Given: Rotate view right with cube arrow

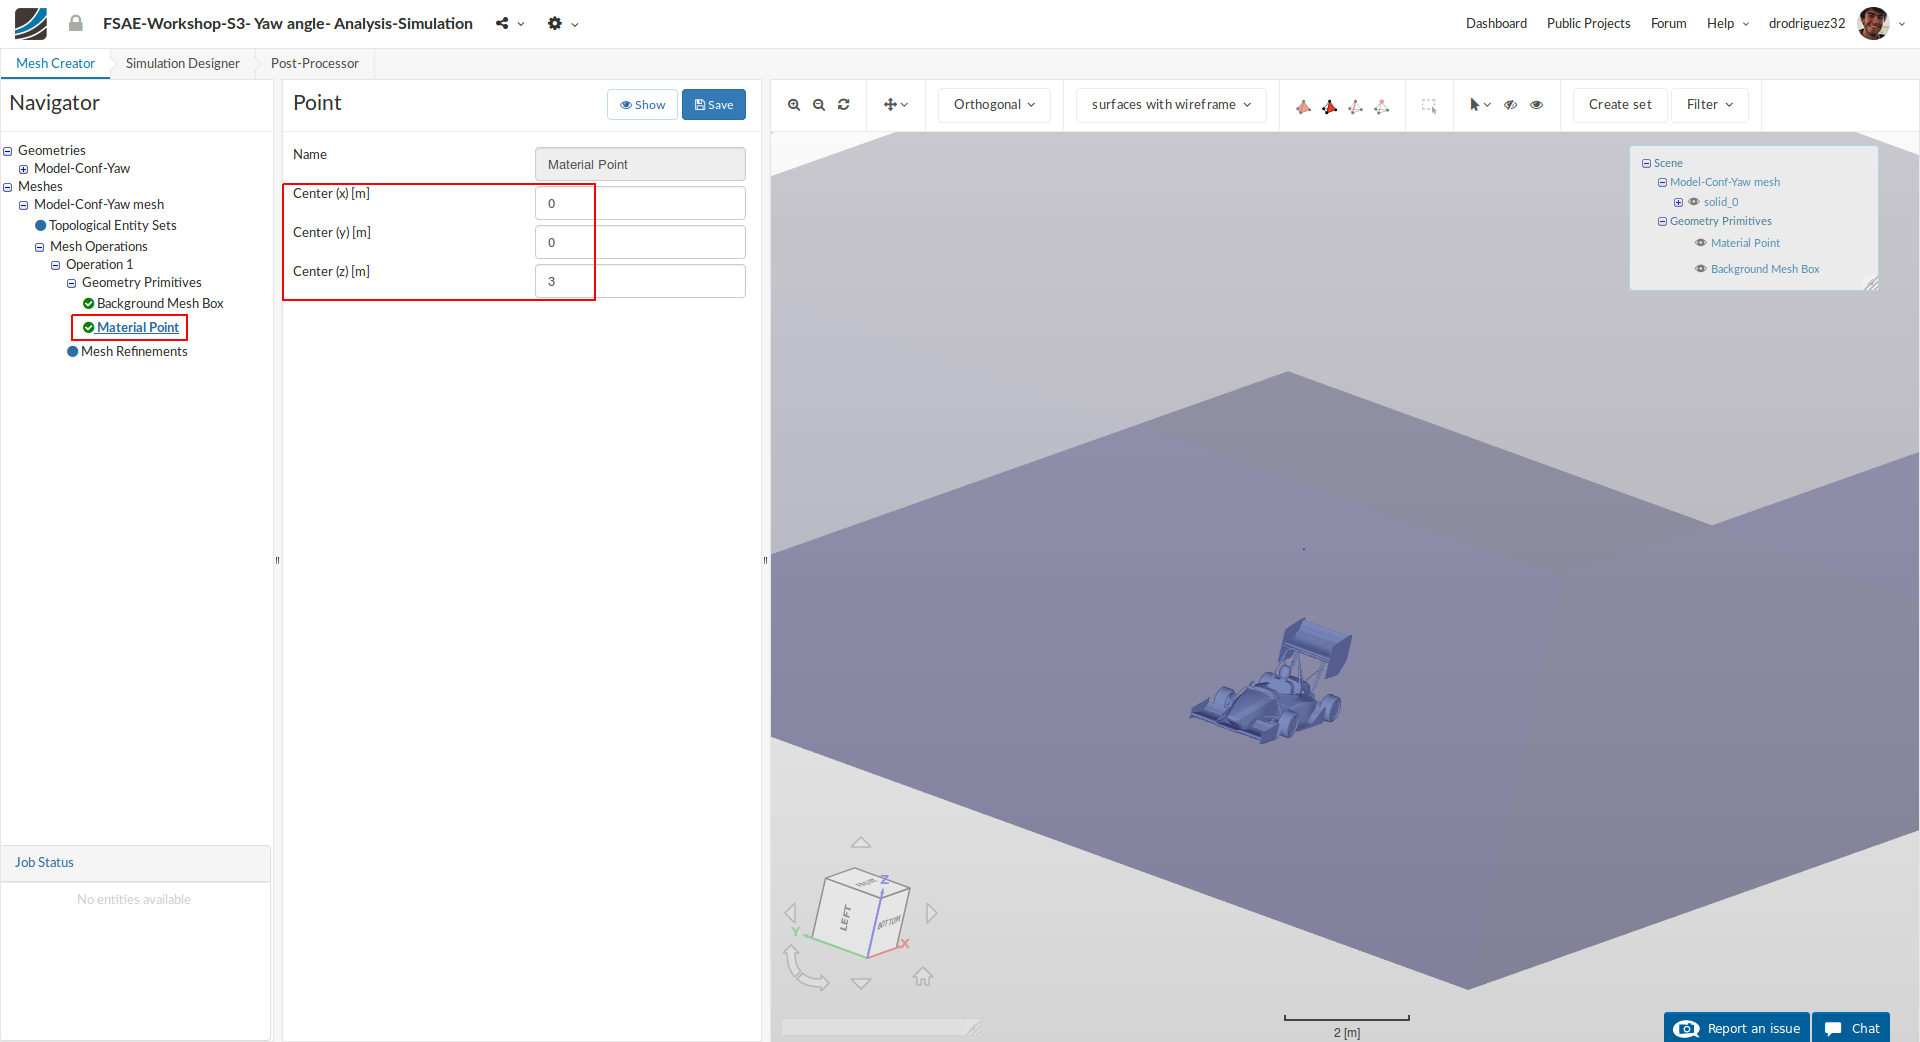Looking at the screenshot, I should click(x=932, y=913).
